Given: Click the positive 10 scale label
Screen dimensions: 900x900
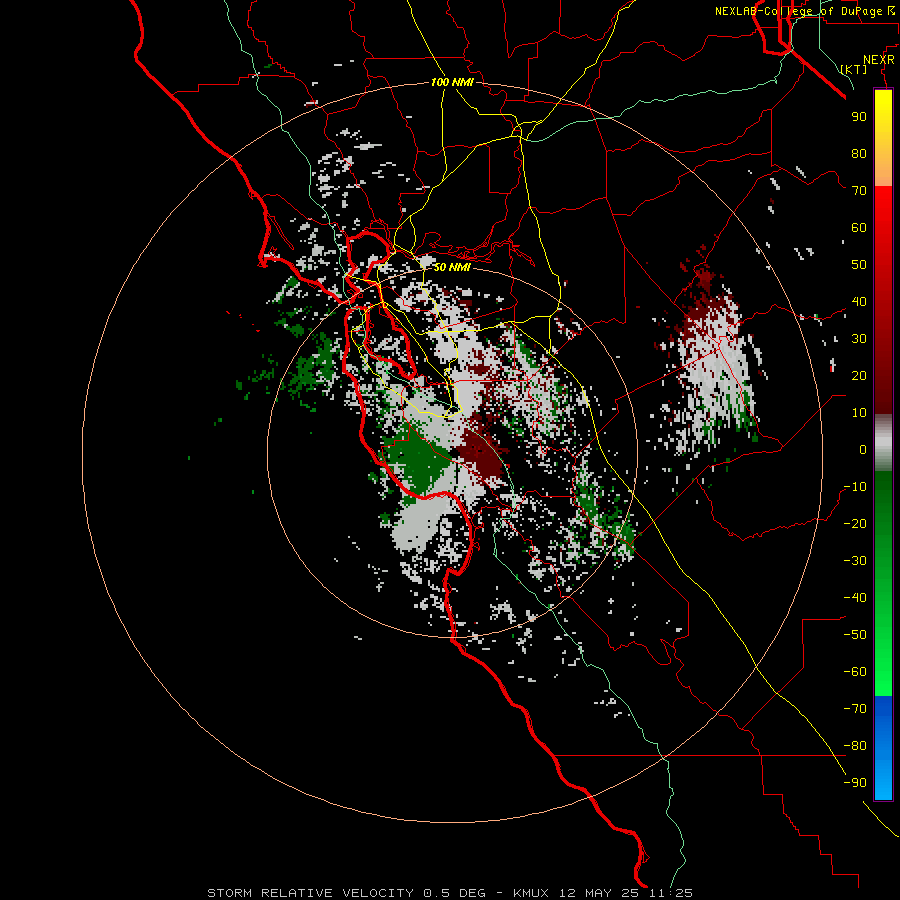Looking at the screenshot, I should pyautogui.click(x=859, y=413).
